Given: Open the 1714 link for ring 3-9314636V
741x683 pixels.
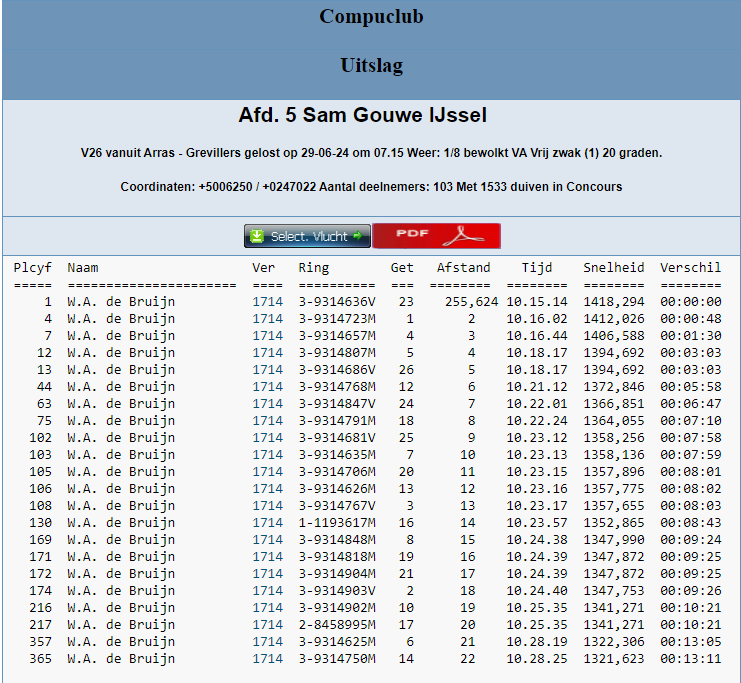Looking at the screenshot, I should 267,301.
